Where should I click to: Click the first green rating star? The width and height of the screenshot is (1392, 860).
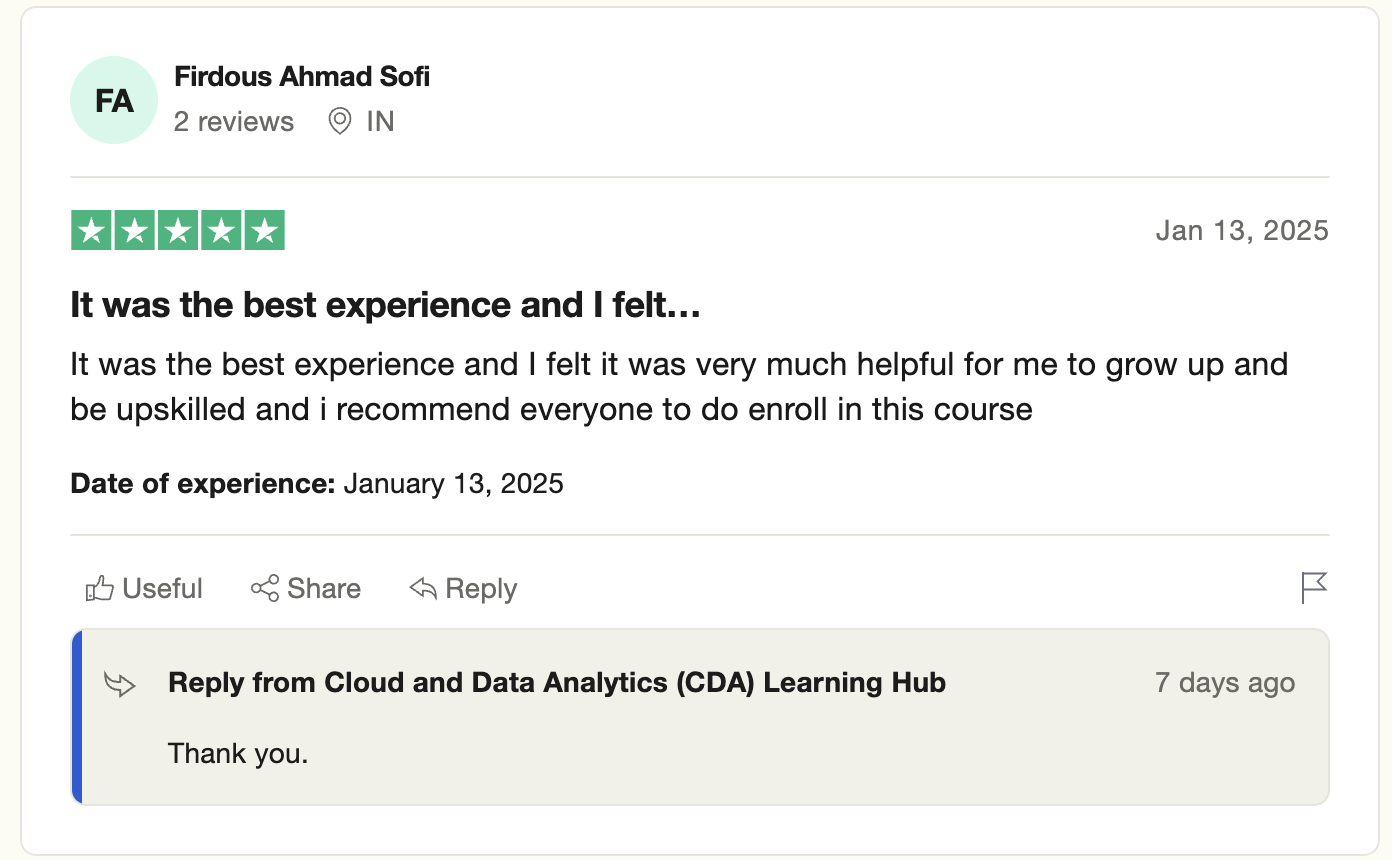[x=91, y=230]
